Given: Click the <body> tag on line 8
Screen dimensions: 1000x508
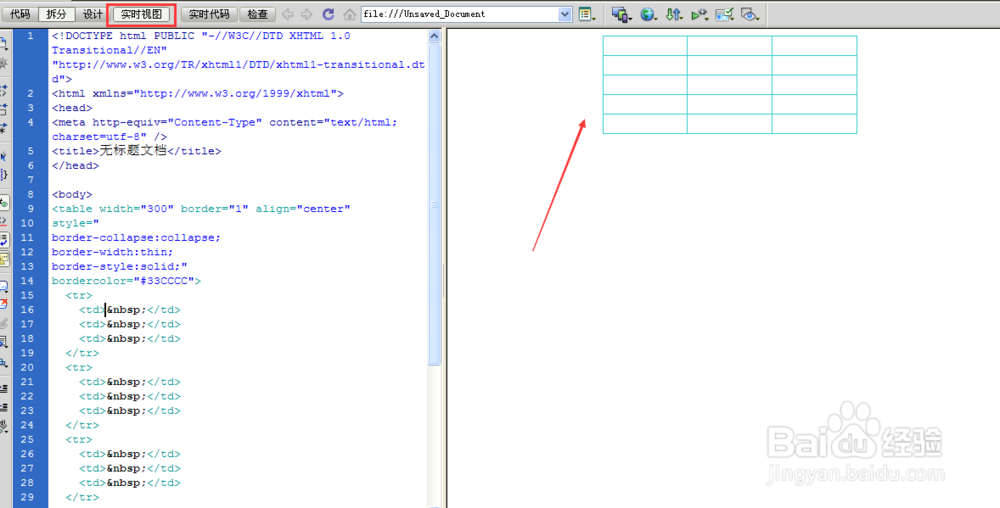Looking at the screenshot, I should coord(72,194).
